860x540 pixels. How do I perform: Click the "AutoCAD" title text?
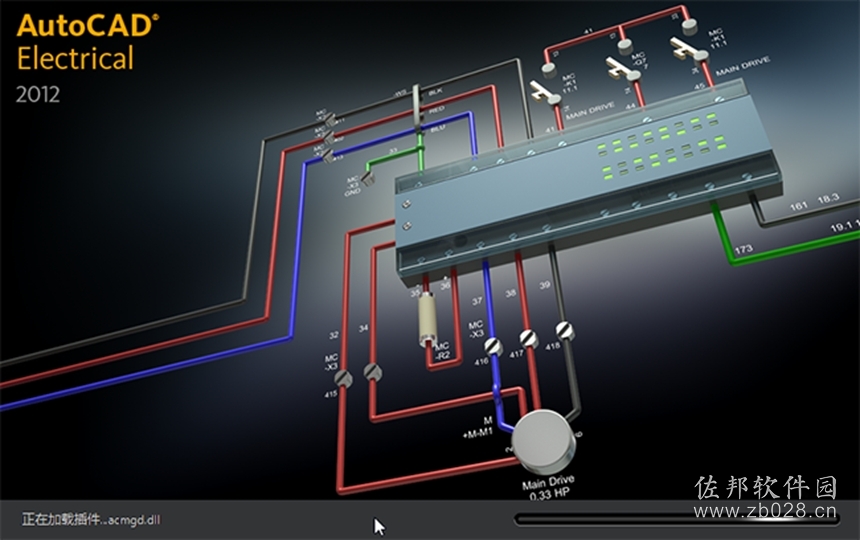pos(88,26)
